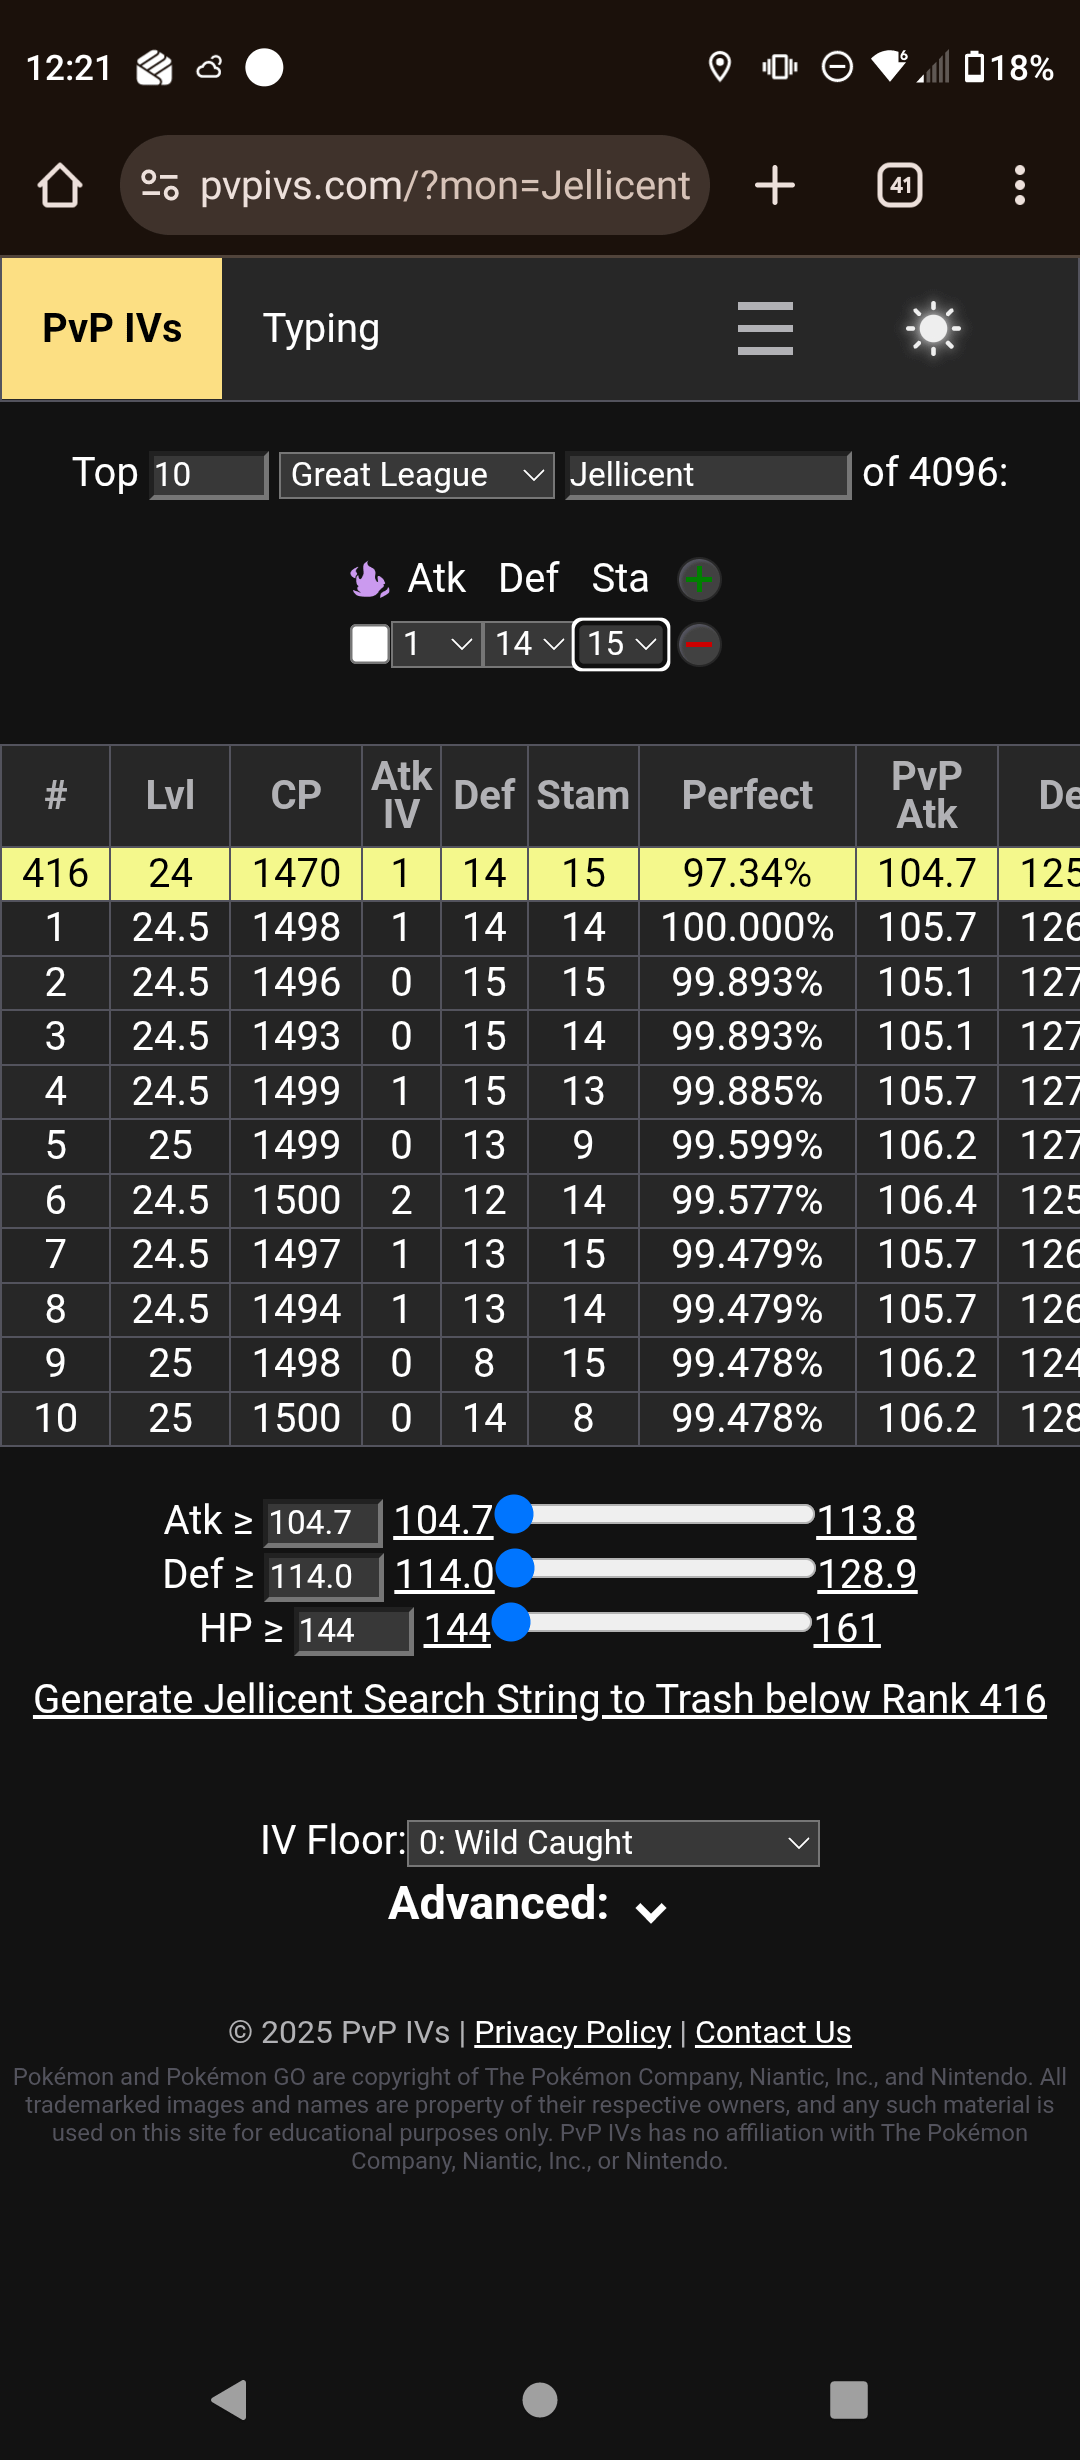Tap the browser home icon
Image resolution: width=1080 pixels, height=2460 pixels.
60,186
